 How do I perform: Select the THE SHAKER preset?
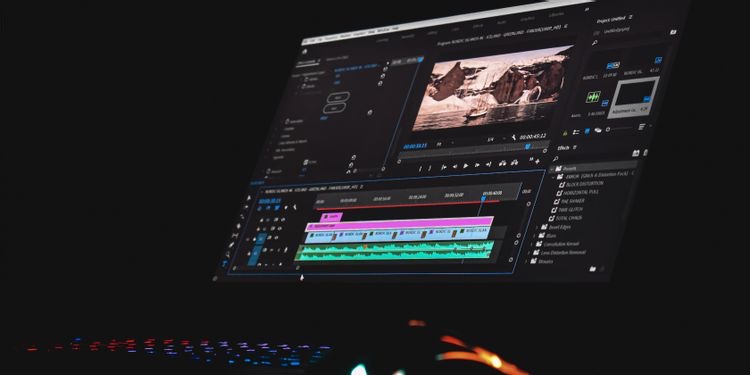569,201
